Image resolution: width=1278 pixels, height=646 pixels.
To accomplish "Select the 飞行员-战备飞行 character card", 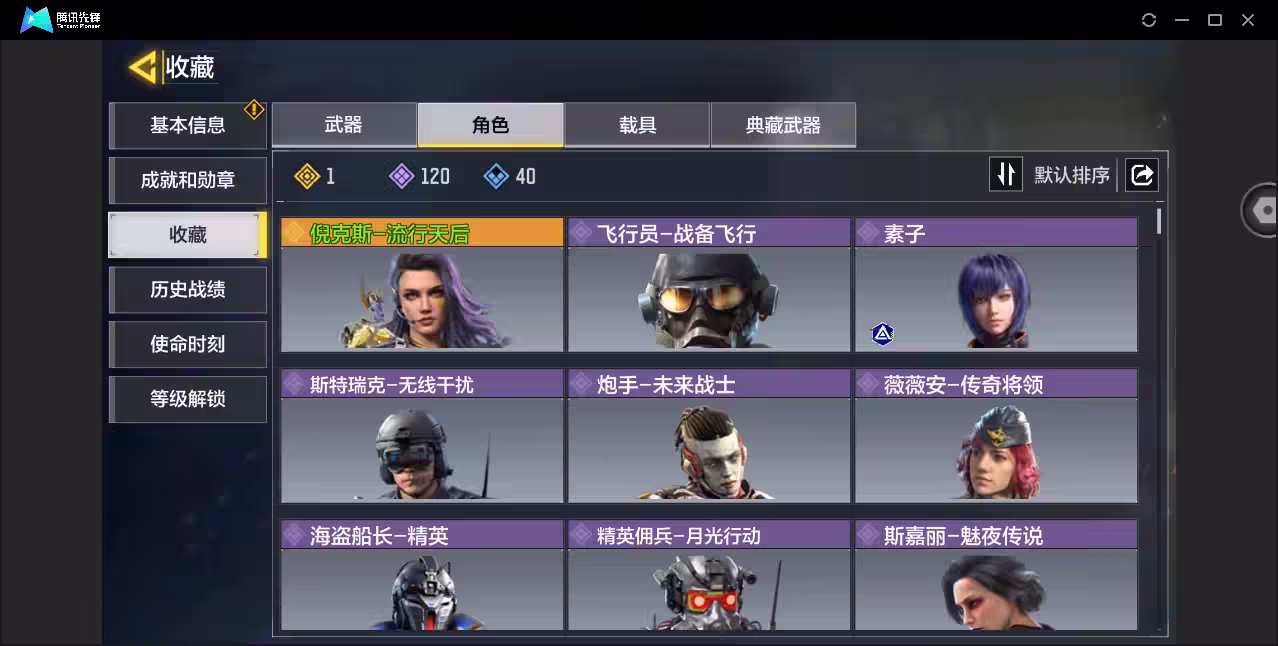I will 709,285.
